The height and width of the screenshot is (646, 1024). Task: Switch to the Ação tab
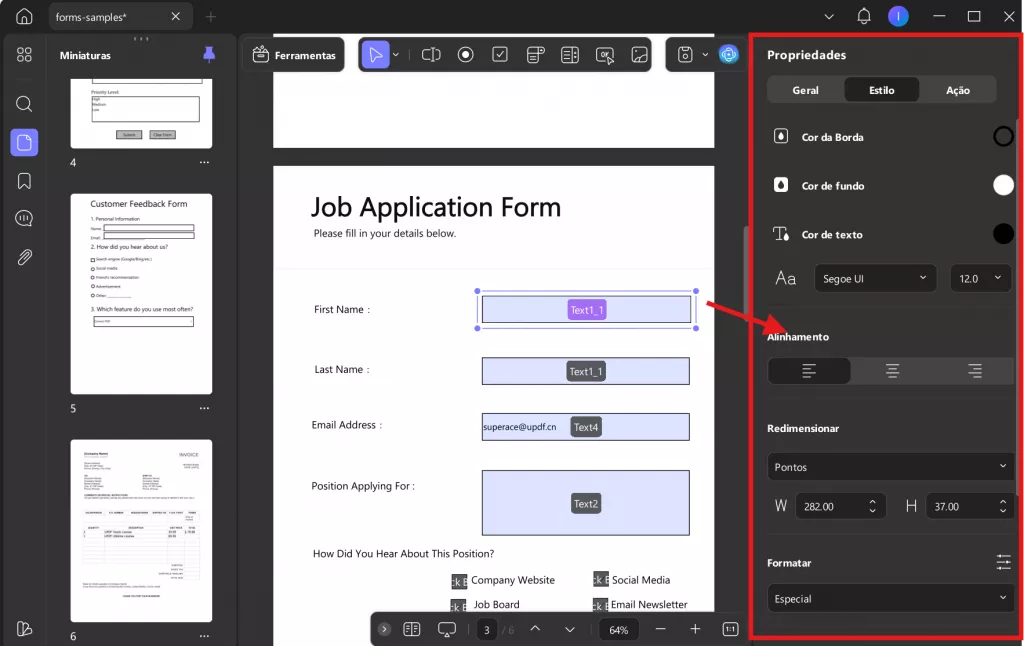pyautogui.click(x=958, y=90)
